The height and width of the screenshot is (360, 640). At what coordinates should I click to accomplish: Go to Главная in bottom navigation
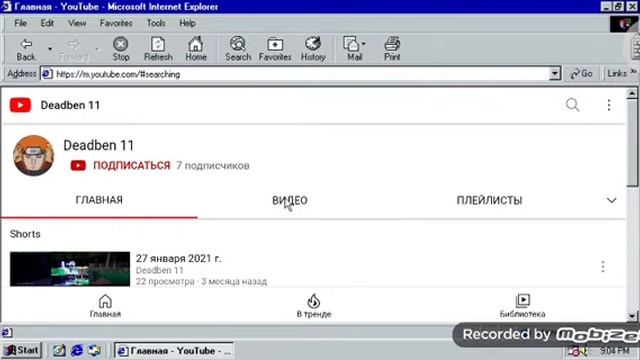[105, 306]
